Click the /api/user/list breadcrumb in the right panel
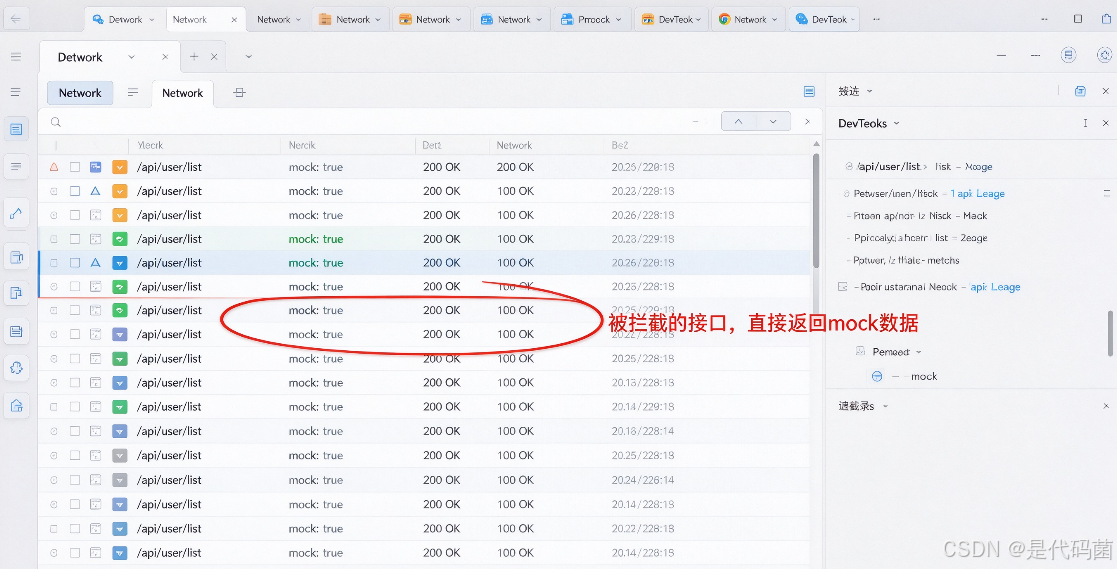This screenshot has width=1117, height=569. 889,167
